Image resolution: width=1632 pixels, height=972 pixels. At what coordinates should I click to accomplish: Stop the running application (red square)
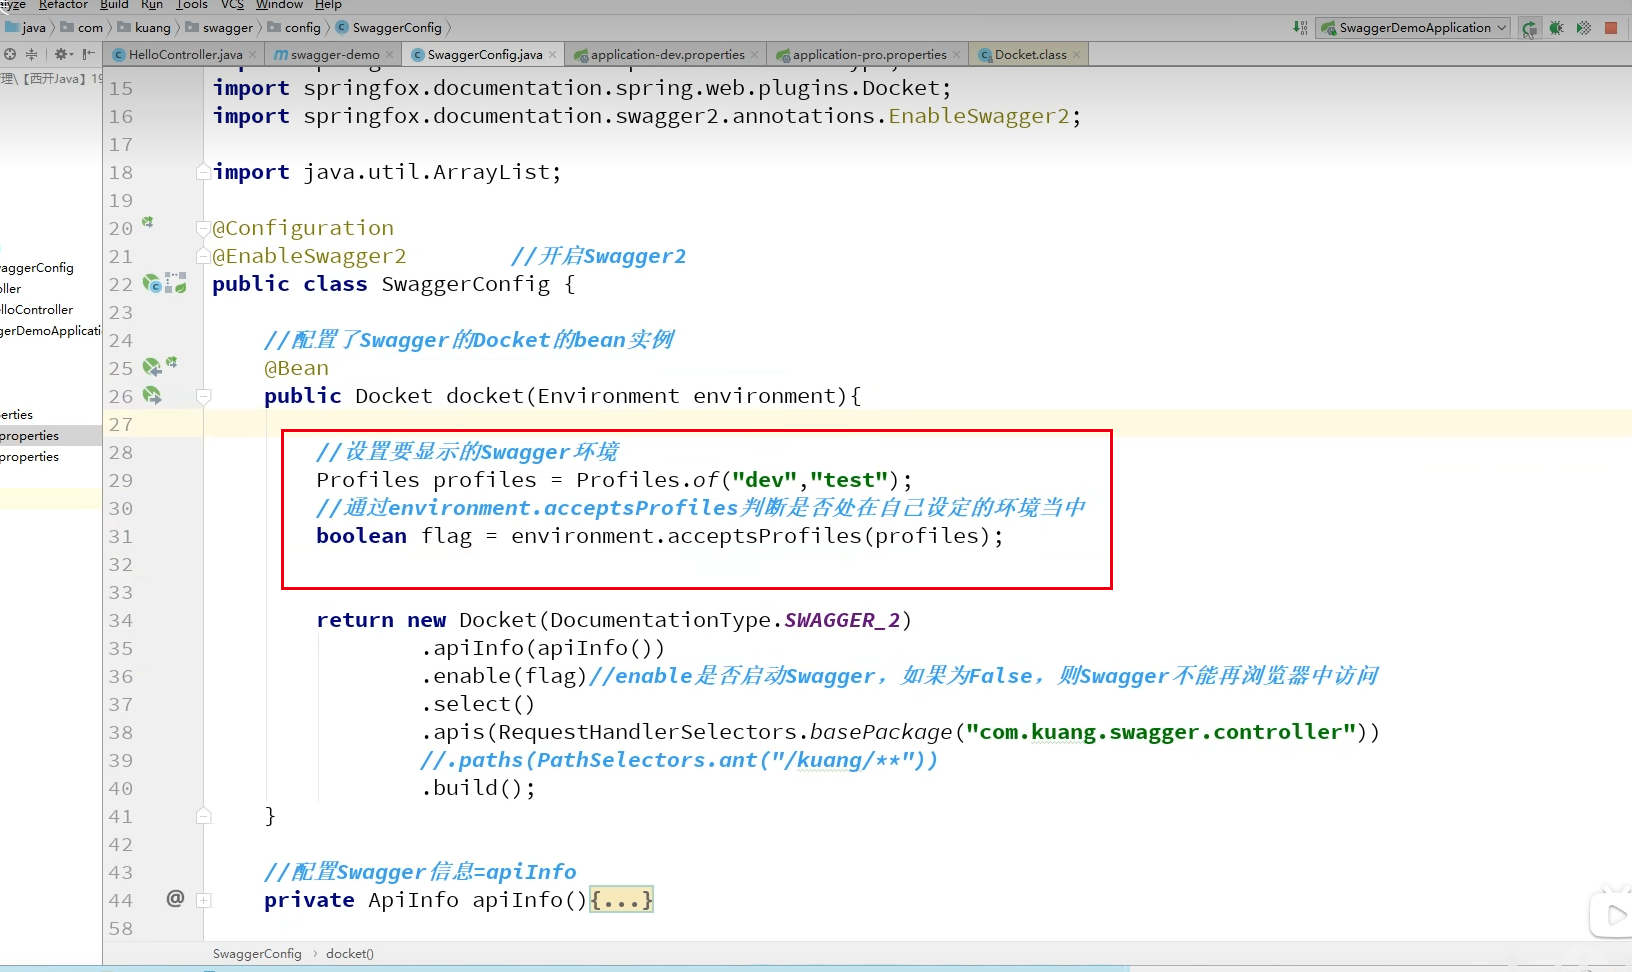coord(1611,28)
